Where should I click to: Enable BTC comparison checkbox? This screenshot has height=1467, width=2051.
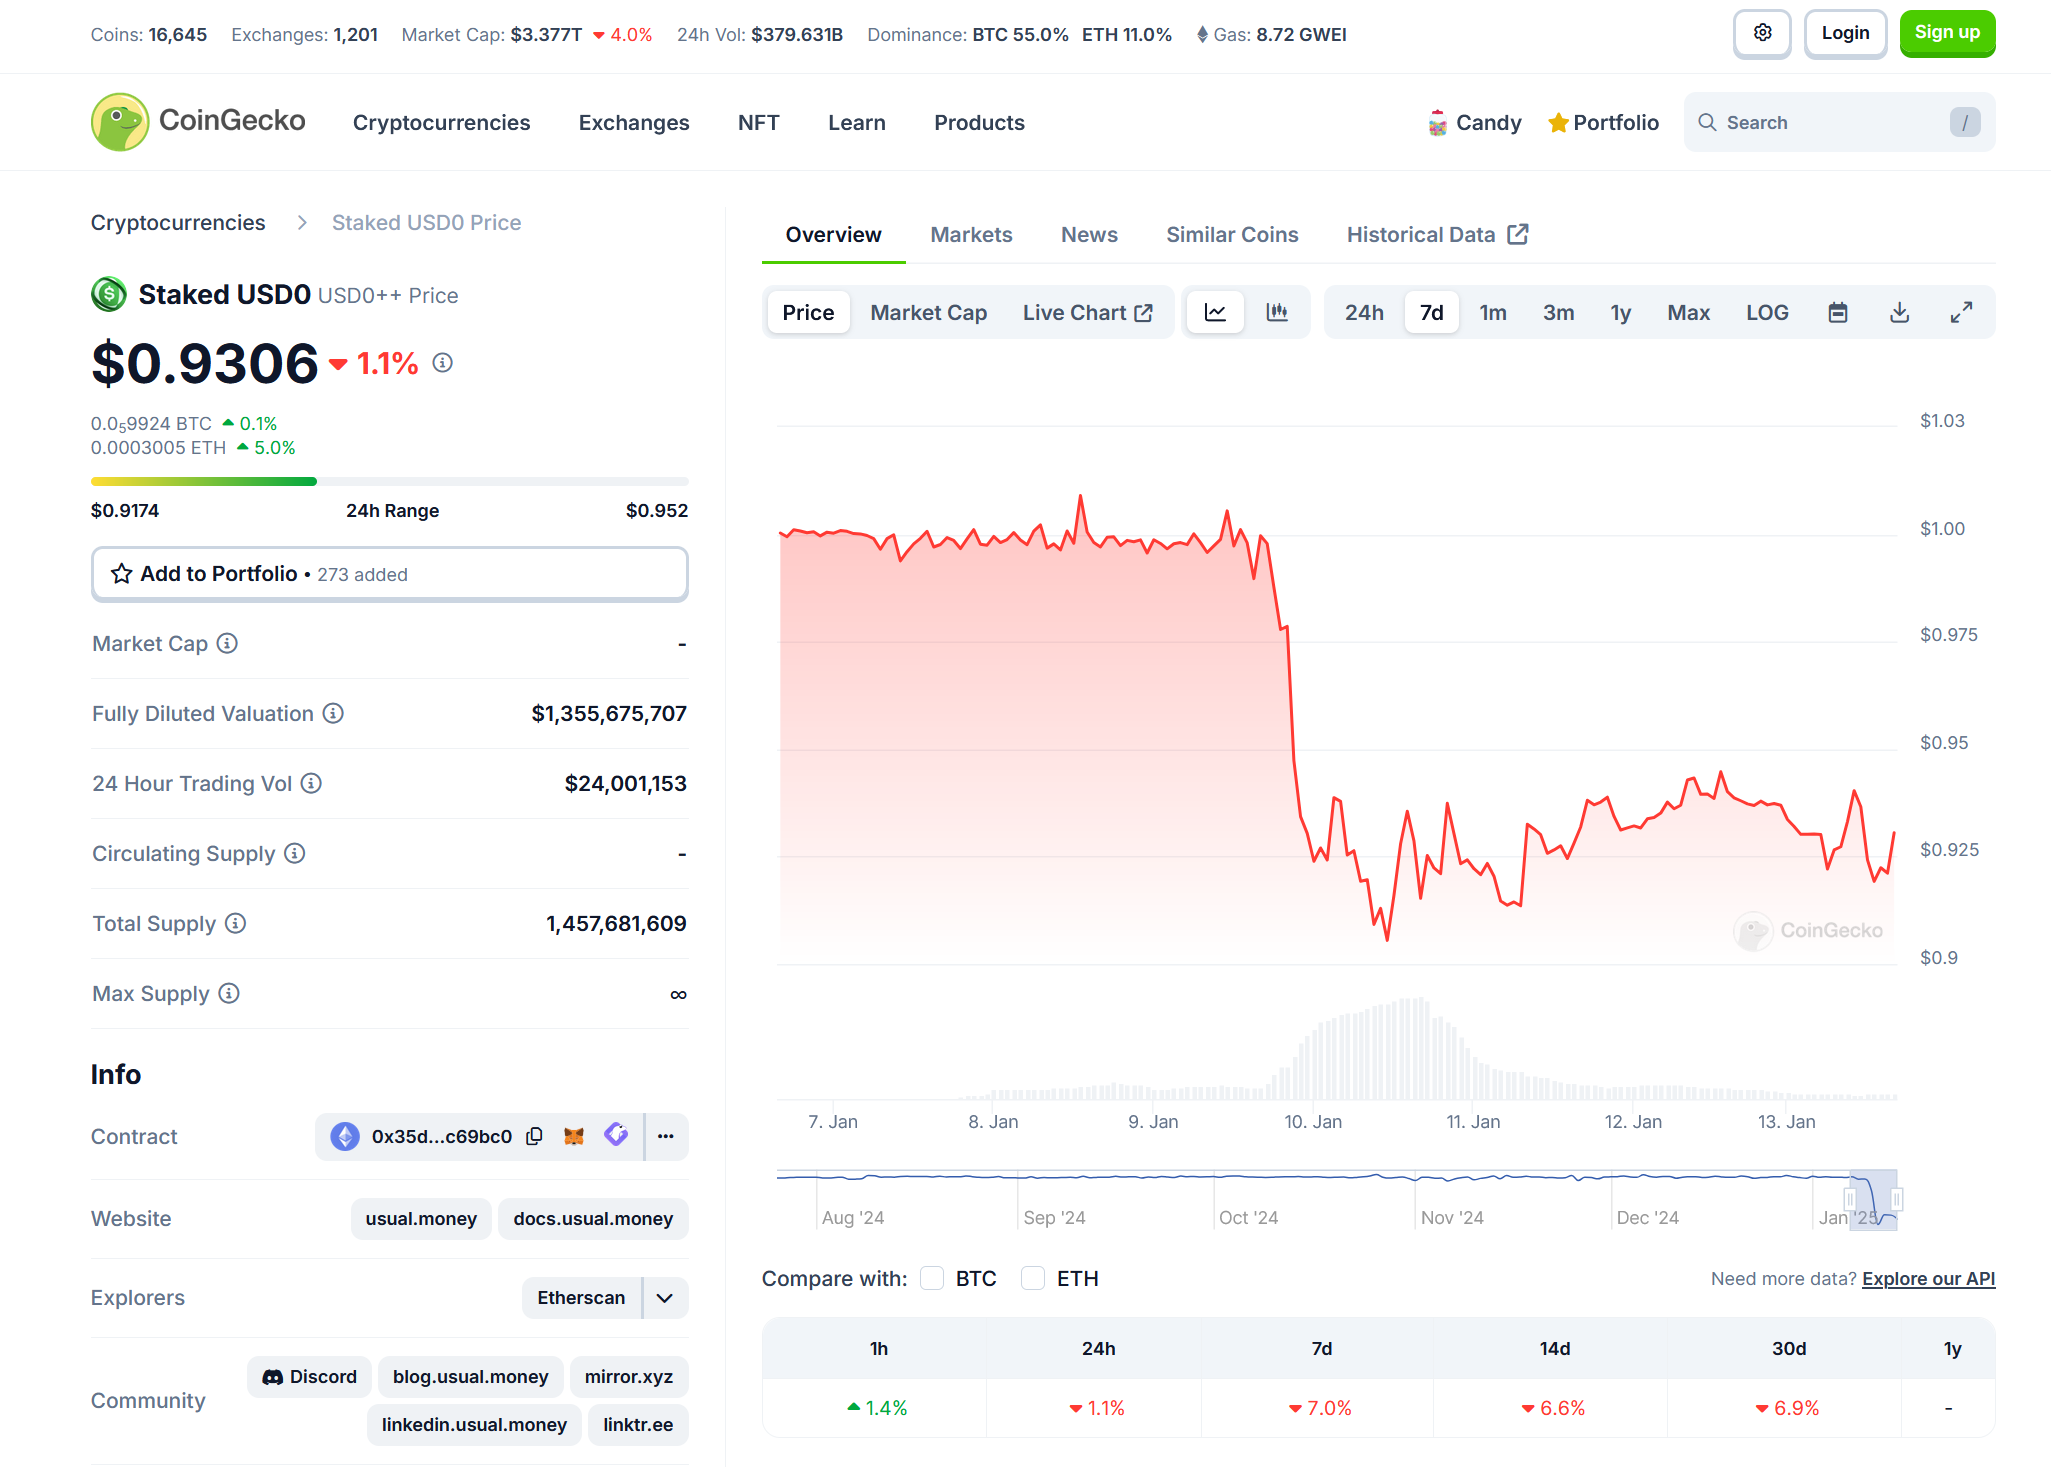[x=932, y=1278]
